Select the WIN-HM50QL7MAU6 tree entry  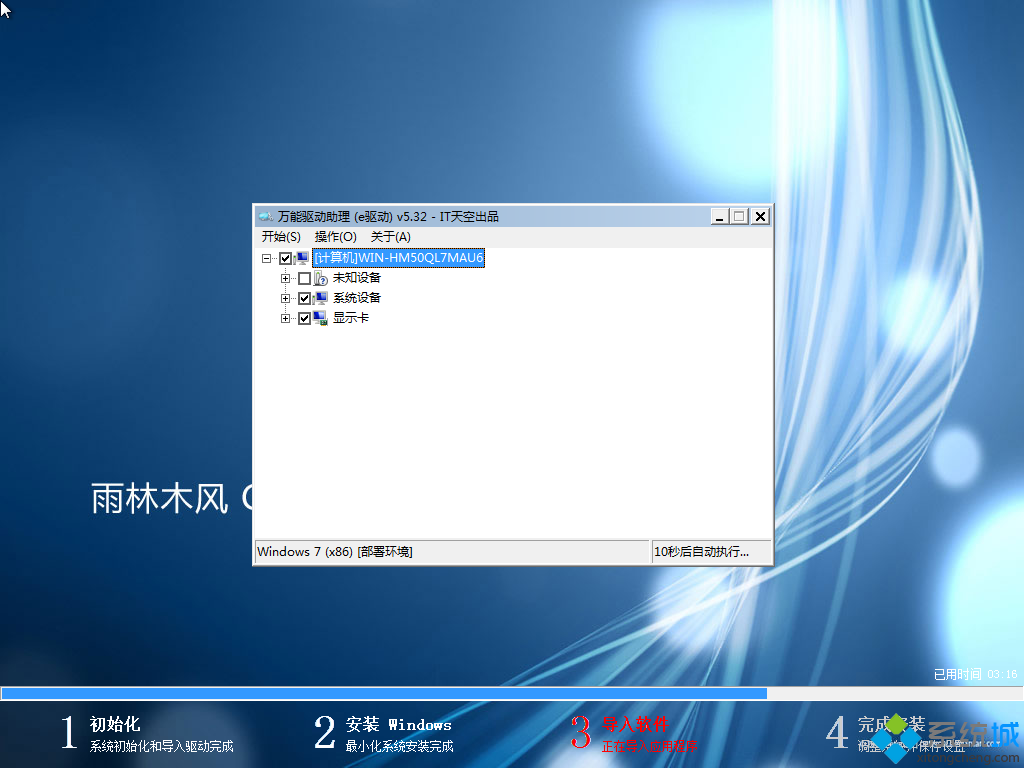[398, 258]
